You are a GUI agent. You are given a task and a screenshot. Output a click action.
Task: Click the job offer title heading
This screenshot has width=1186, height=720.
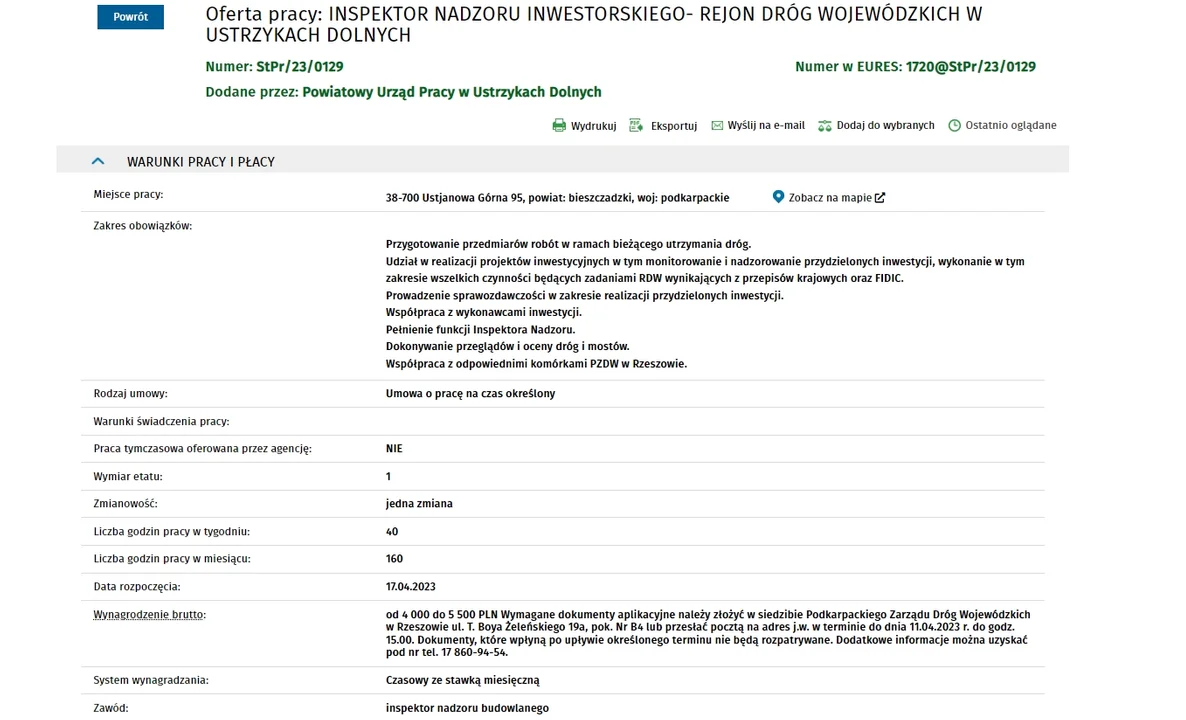(x=594, y=24)
